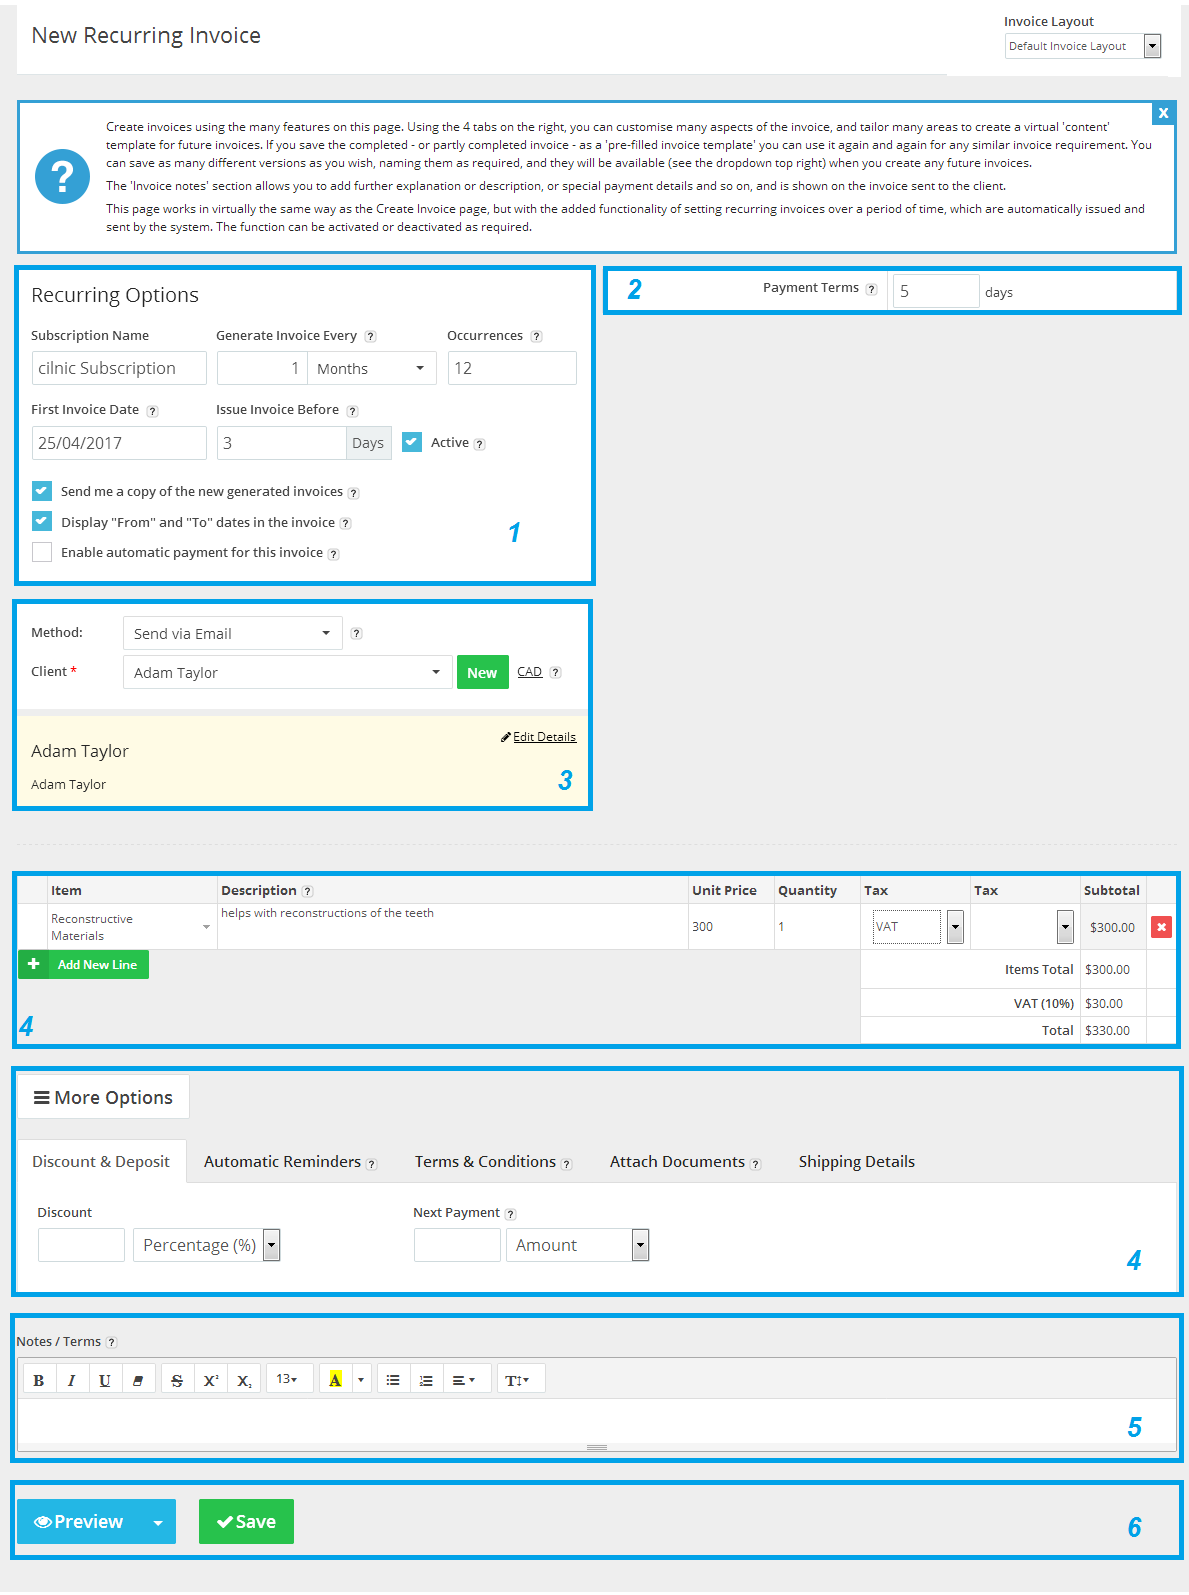The height and width of the screenshot is (1595, 1189).
Task: Click the Occurrences input field
Action: (512, 368)
